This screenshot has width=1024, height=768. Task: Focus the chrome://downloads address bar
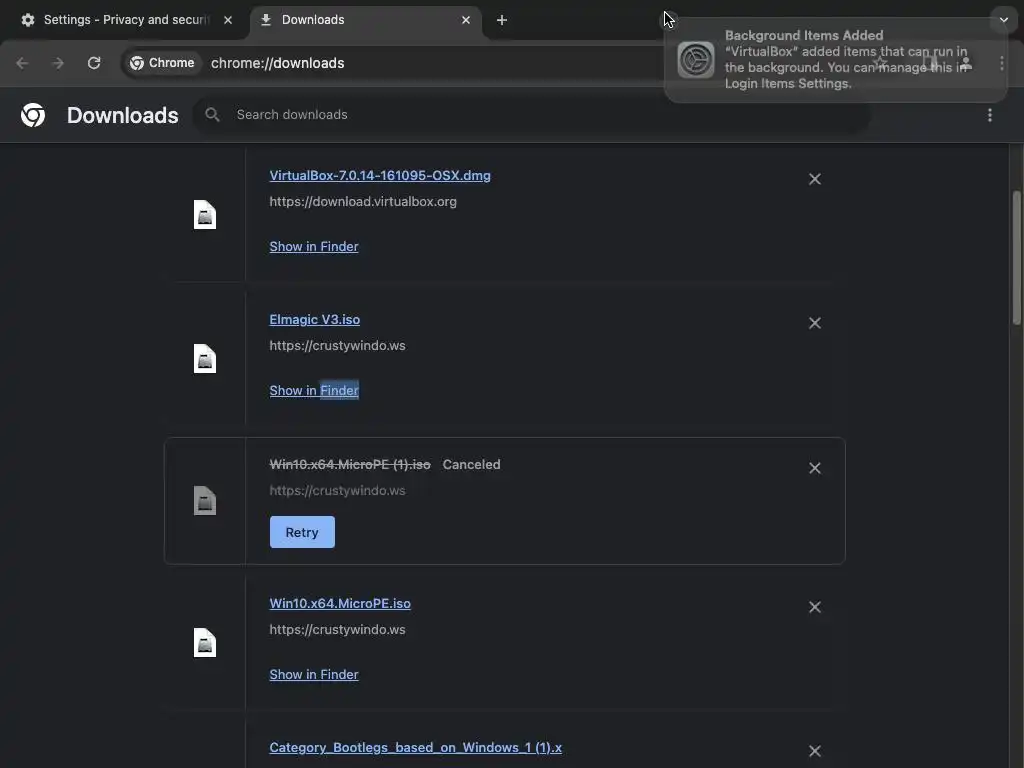[278, 63]
